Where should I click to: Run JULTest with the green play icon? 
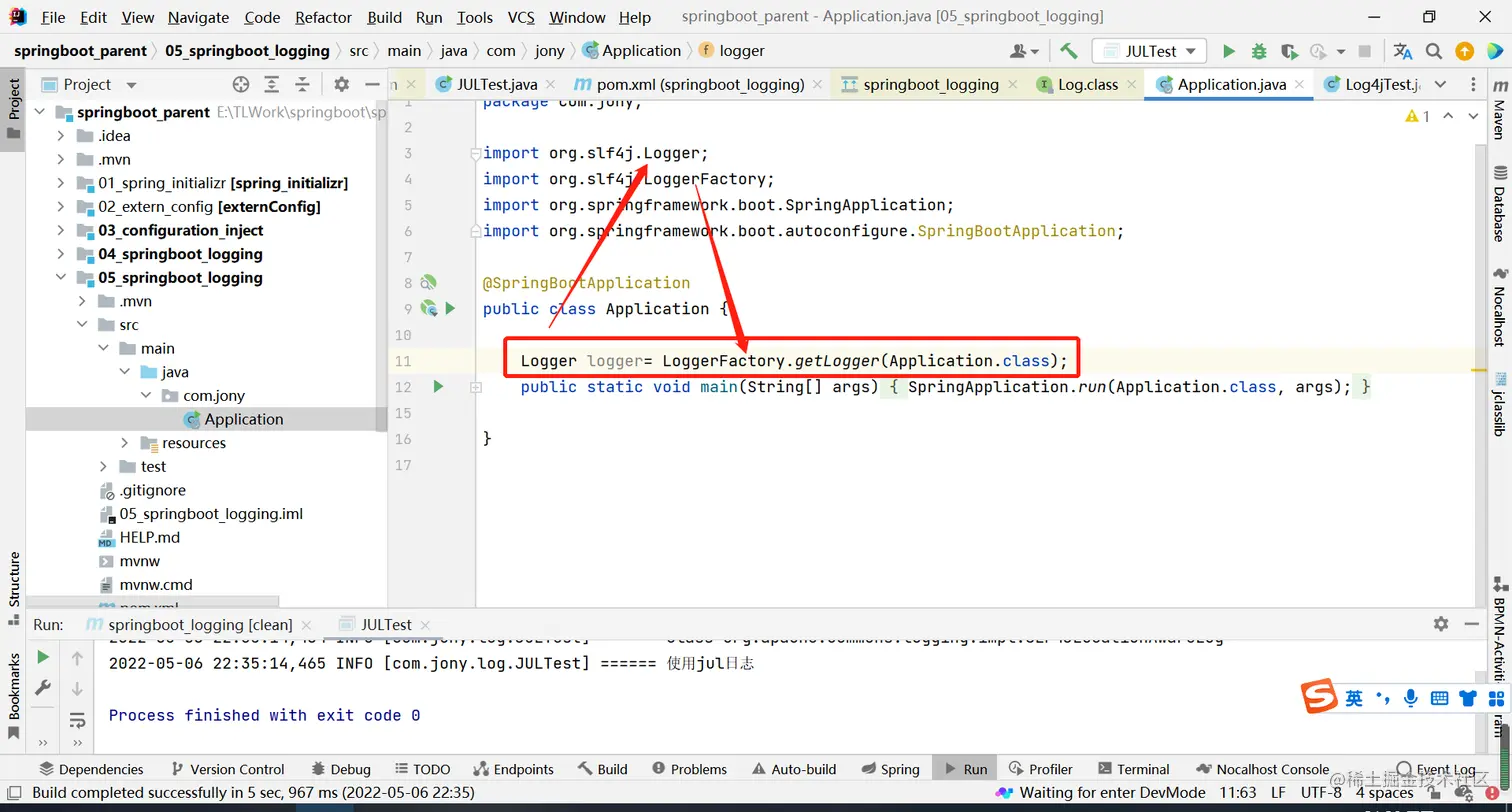coord(1229,51)
